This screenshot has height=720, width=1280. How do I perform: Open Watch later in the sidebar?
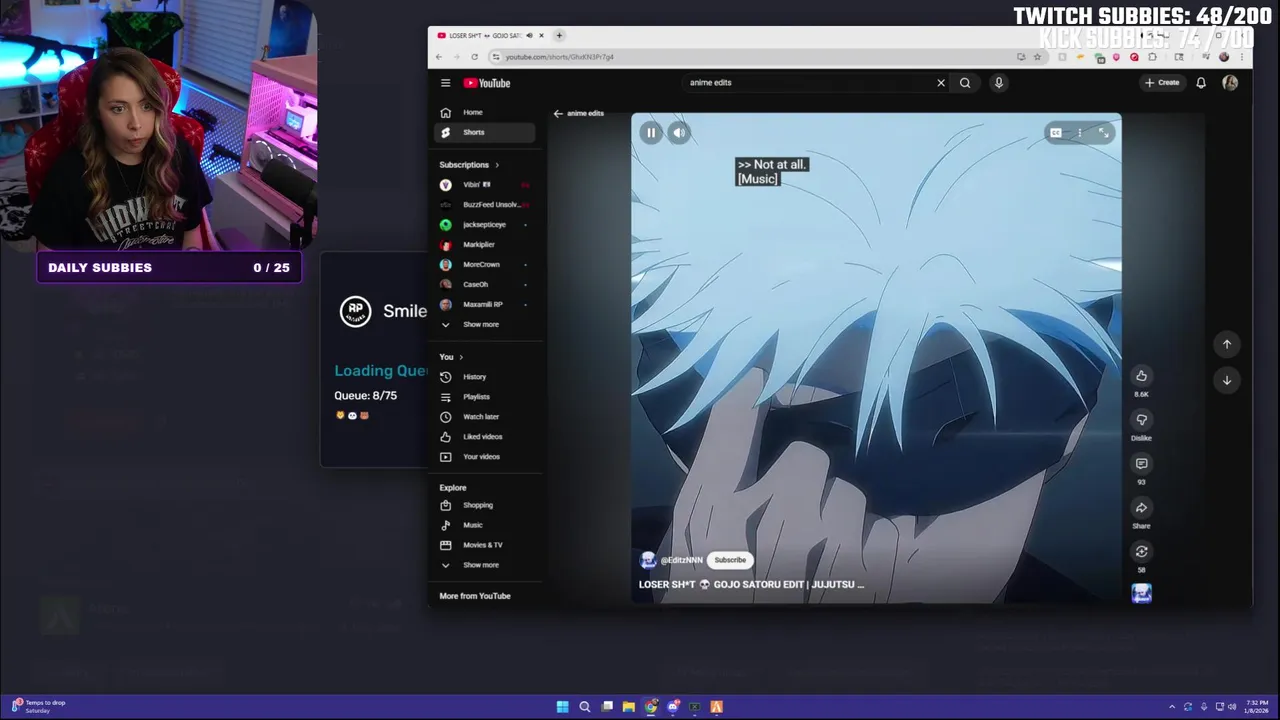[x=485, y=417]
